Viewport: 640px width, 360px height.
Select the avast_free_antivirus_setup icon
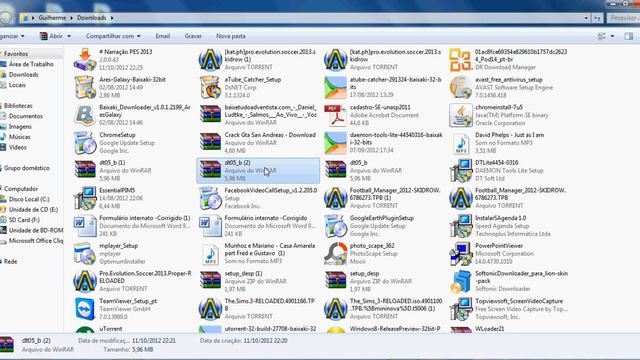(x=461, y=87)
